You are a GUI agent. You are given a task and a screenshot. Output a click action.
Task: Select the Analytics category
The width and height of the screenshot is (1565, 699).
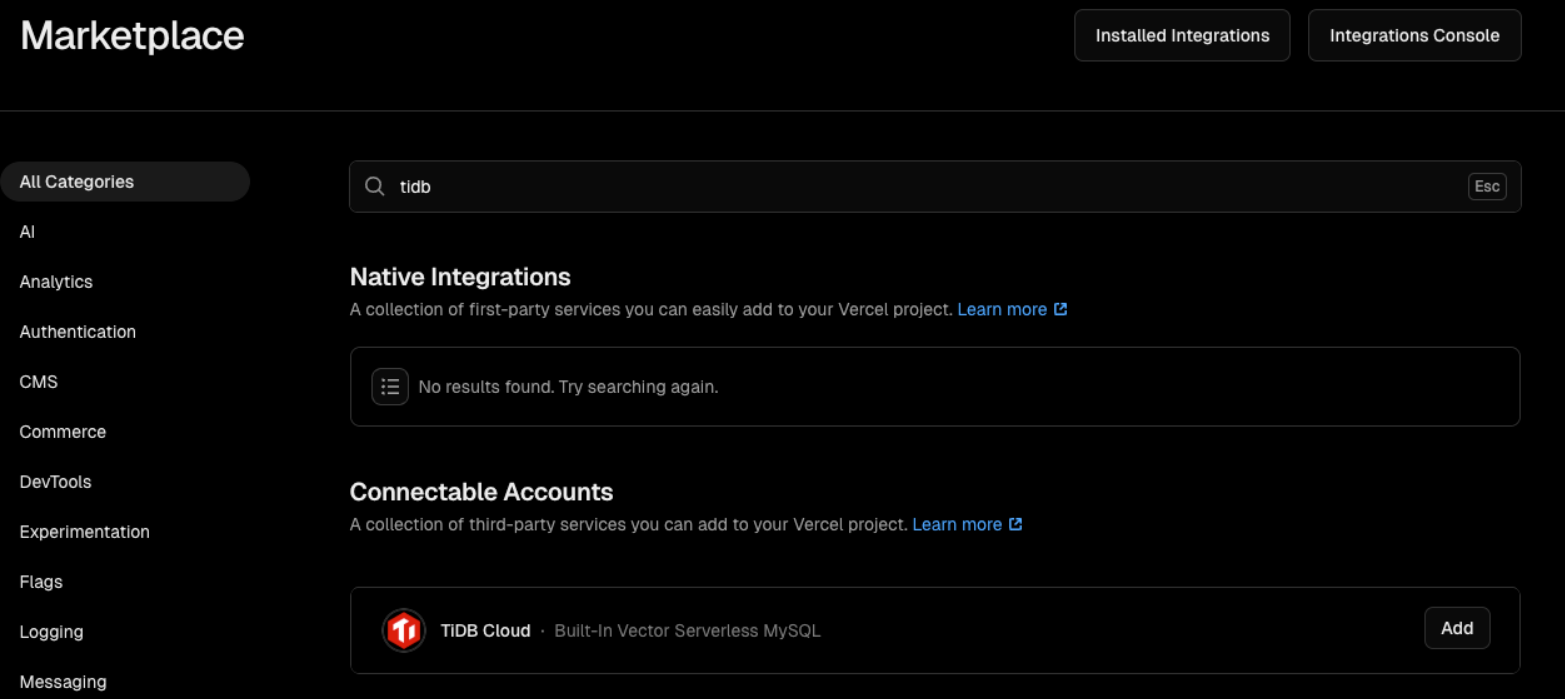[x=56, y=282]
